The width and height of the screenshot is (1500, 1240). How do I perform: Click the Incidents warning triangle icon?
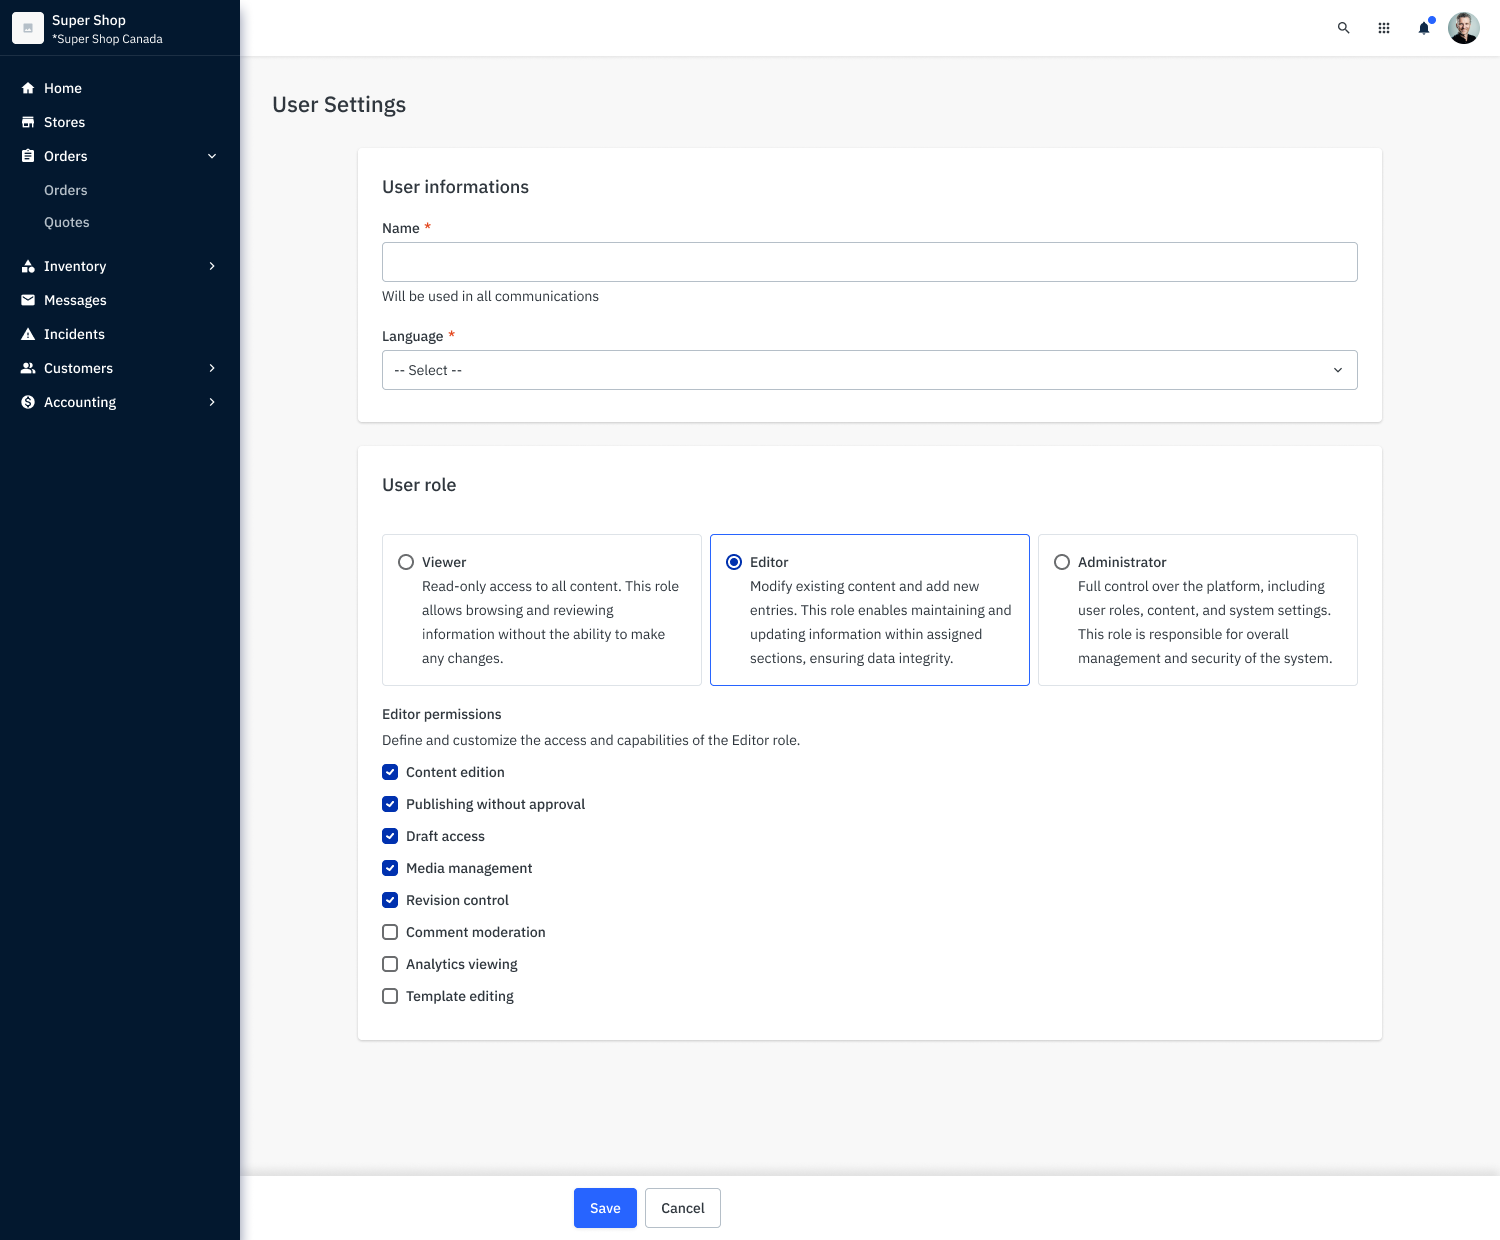tap(28, 334)
